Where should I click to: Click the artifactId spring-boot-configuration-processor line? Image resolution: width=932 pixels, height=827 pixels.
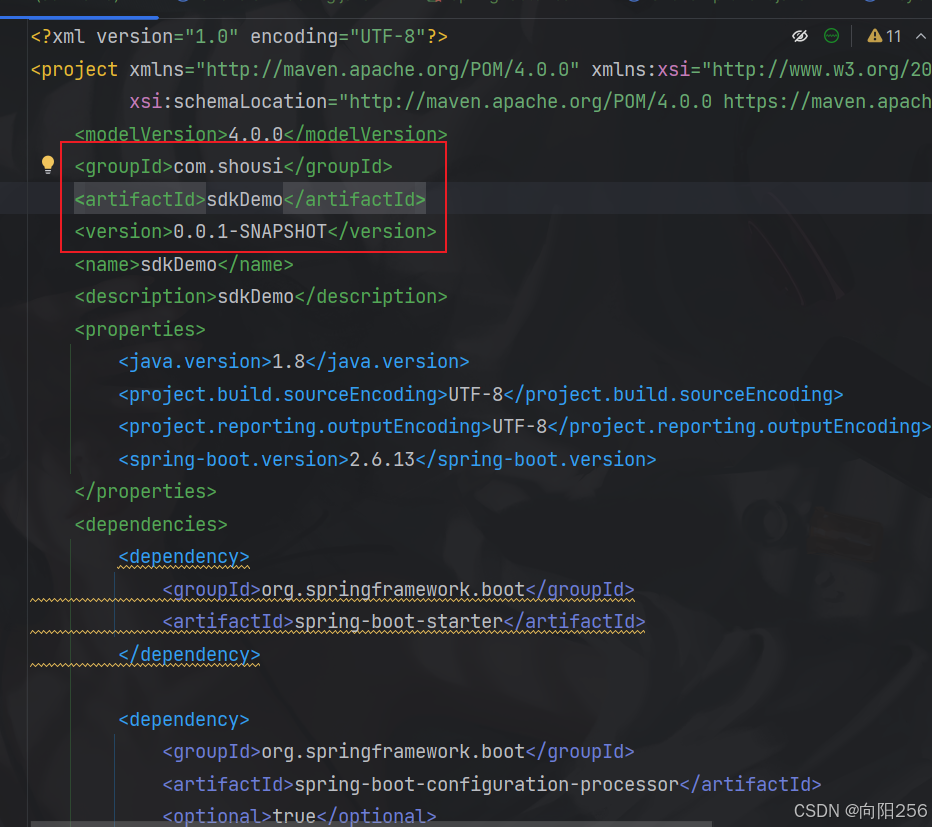click(492, 784)
